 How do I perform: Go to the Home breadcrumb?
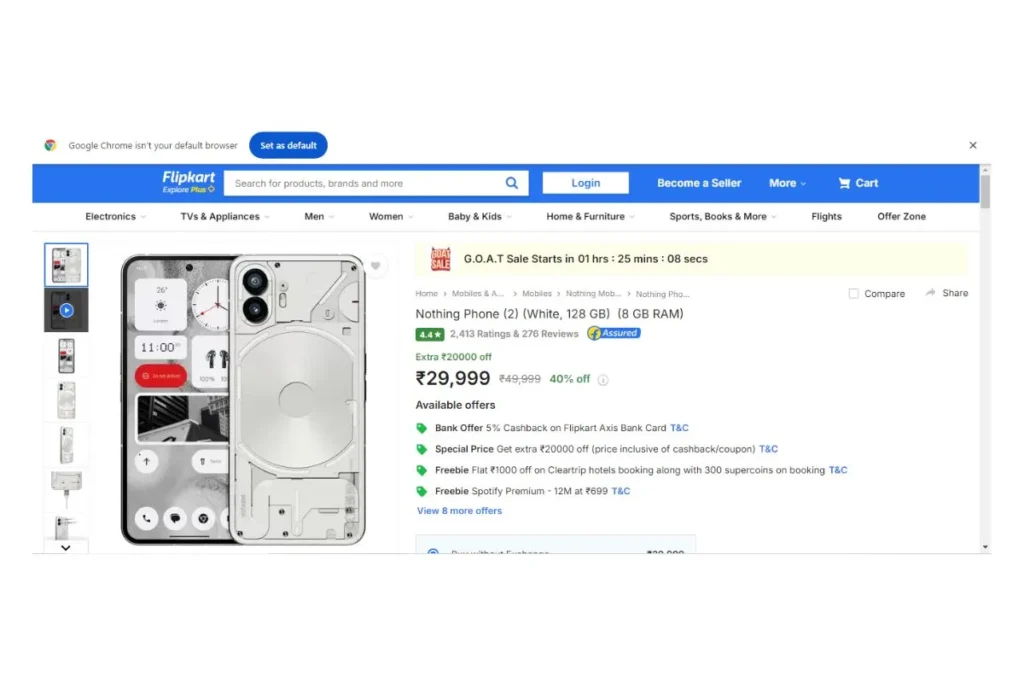[x=426, y=294]
